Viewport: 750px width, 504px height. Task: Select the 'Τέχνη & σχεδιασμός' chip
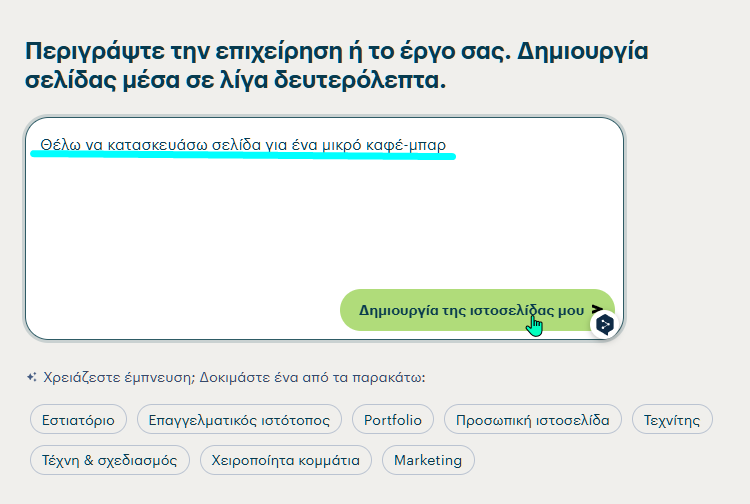110,460
